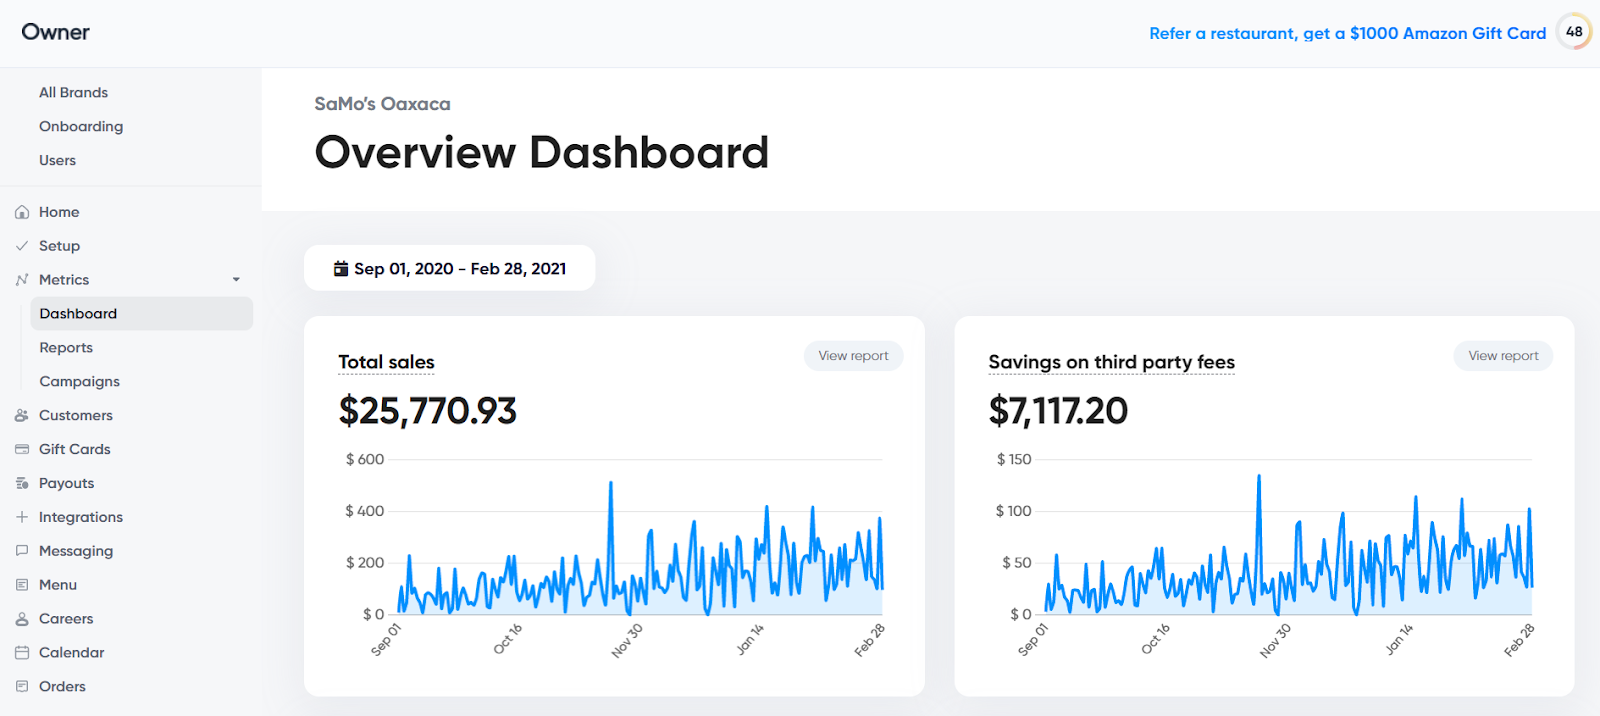Click the Careers person icon

click(x=22, y=619)
